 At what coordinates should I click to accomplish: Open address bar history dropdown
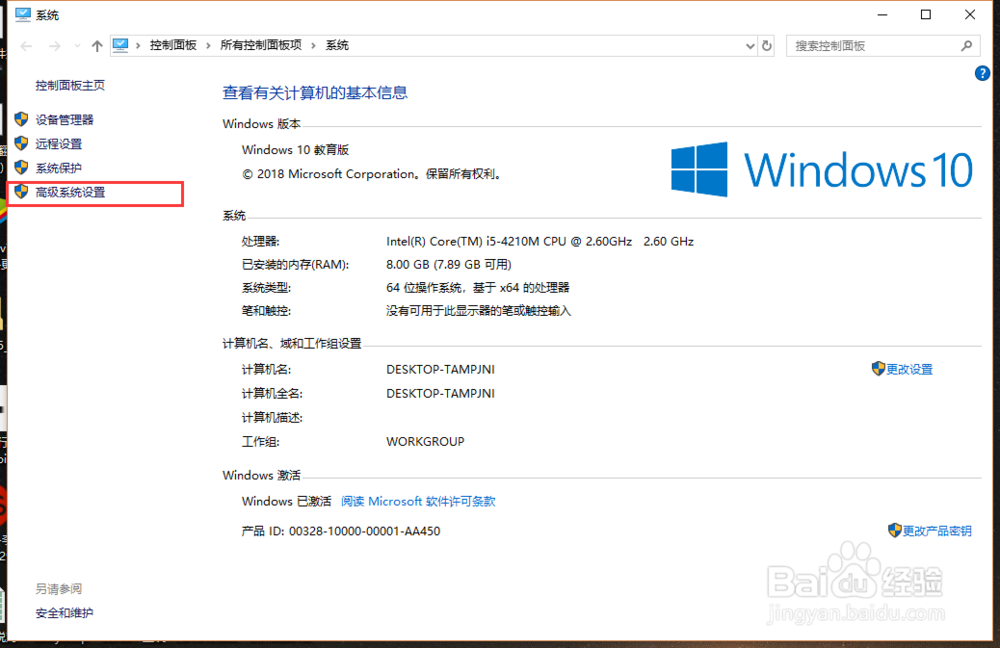750,46
